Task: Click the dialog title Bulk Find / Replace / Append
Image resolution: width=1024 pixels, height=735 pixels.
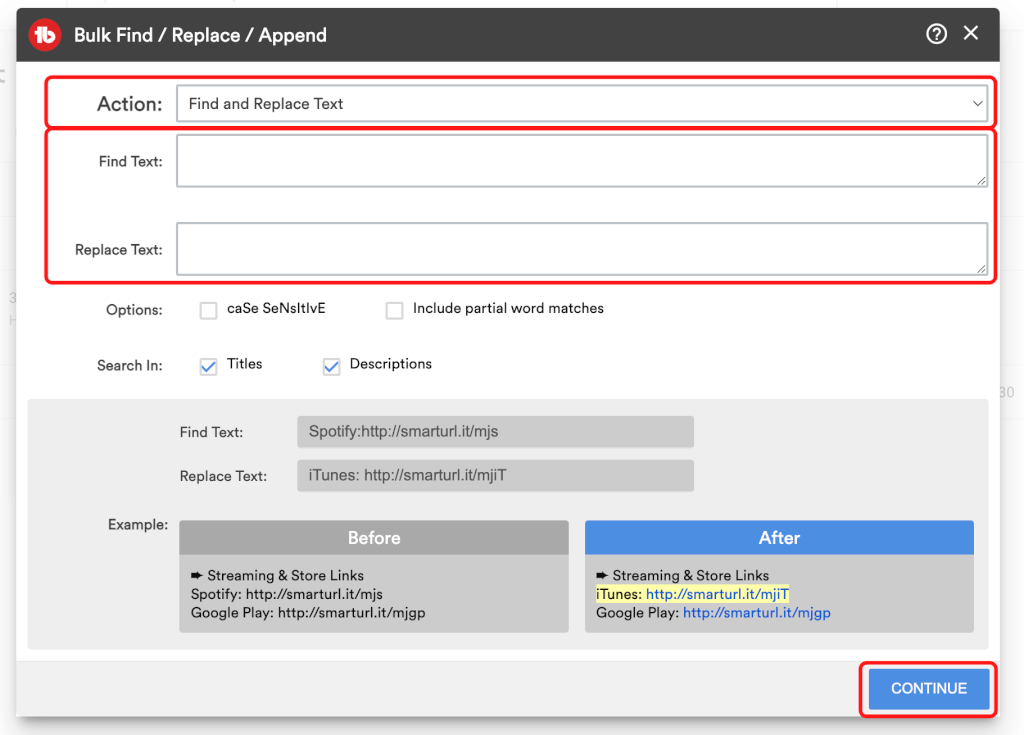Action: pos(200,35)
